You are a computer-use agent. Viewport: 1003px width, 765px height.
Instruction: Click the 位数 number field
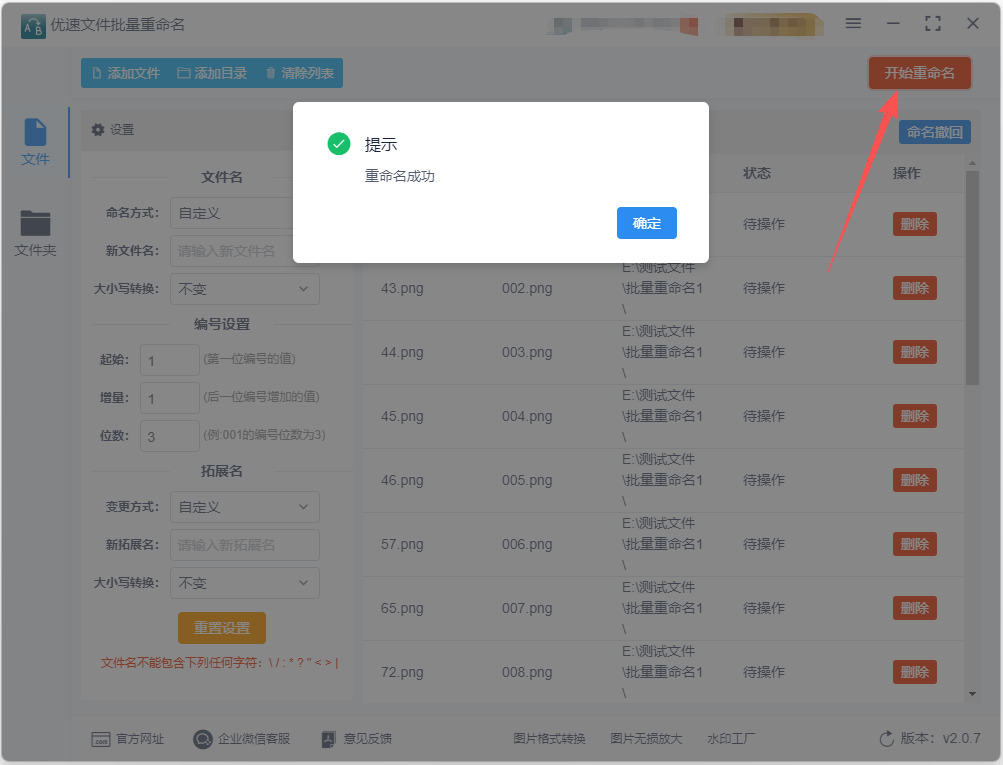[x=170, y=436]
